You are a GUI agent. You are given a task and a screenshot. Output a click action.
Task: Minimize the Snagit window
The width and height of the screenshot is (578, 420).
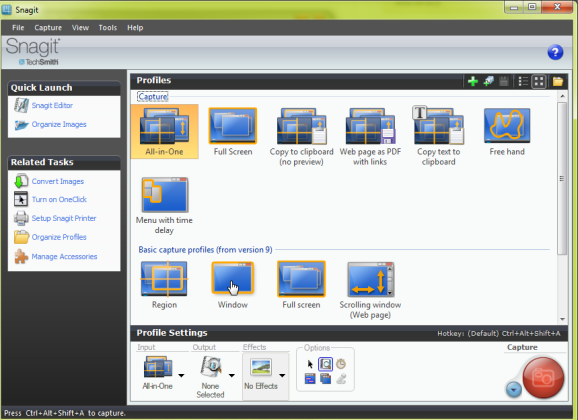tap(514, 7)
